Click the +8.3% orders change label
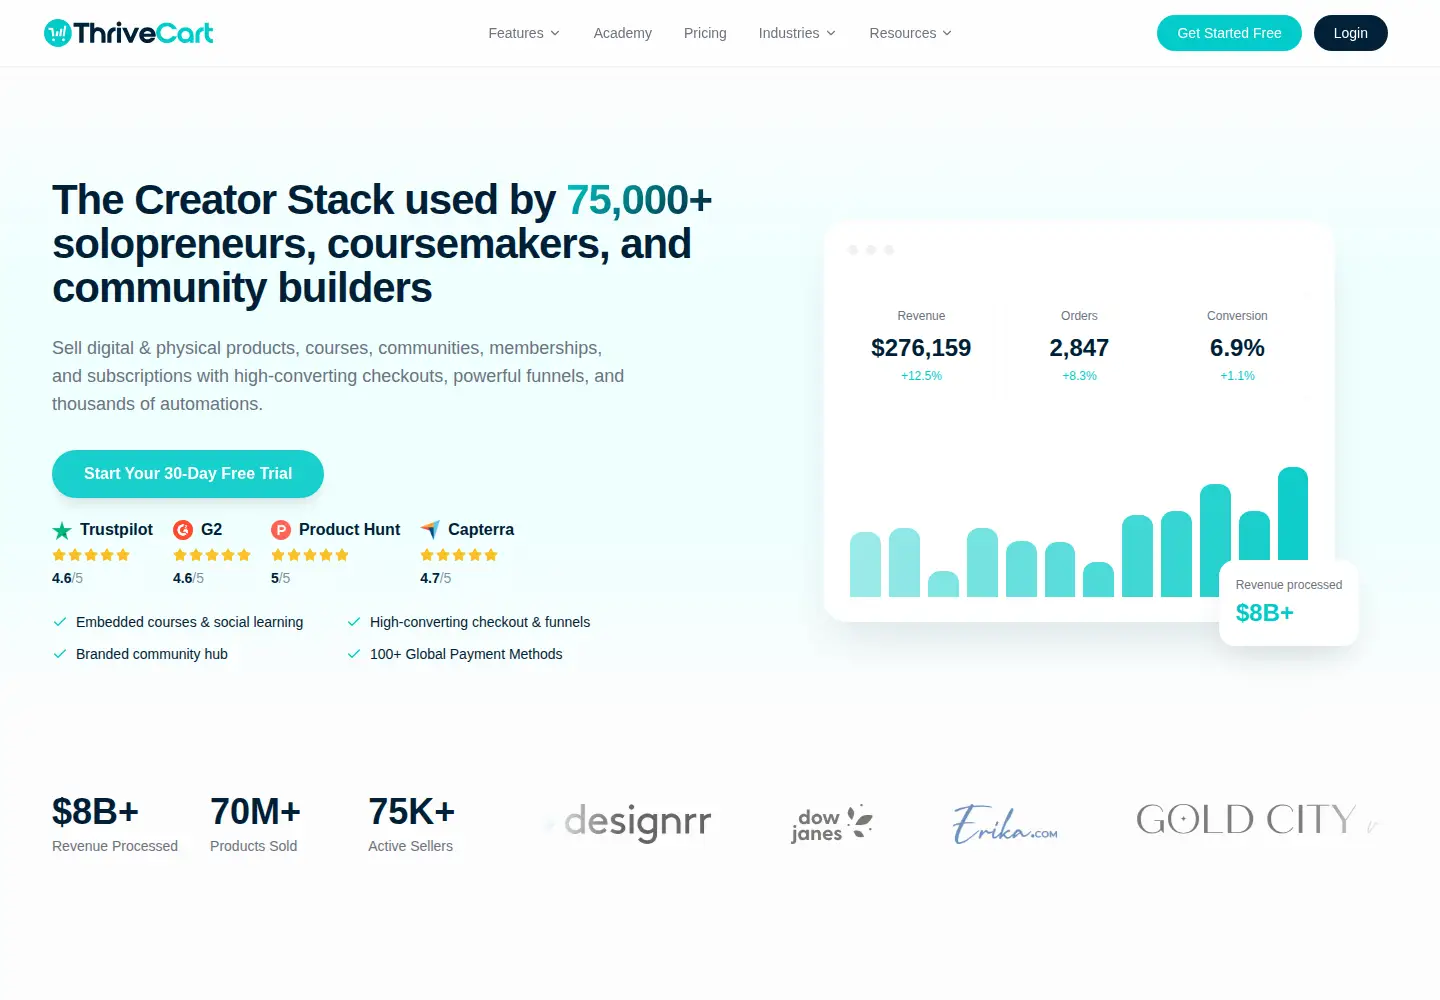 (x=1079, y=376)
